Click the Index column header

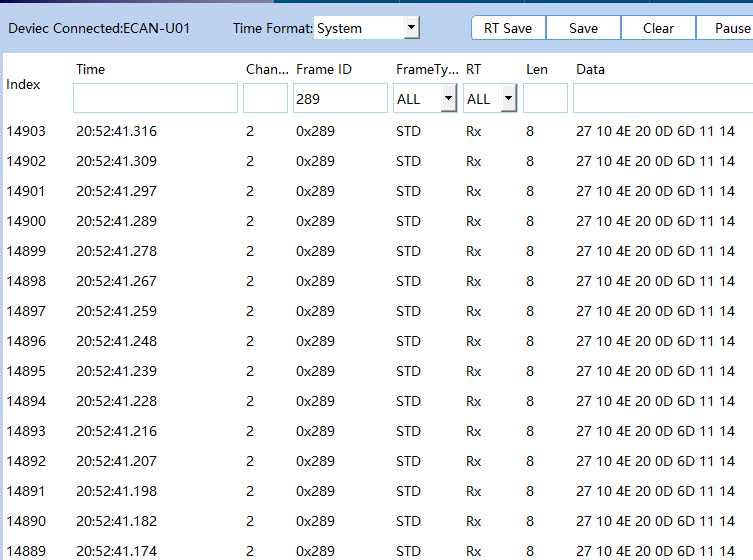(x=24, y=84)
